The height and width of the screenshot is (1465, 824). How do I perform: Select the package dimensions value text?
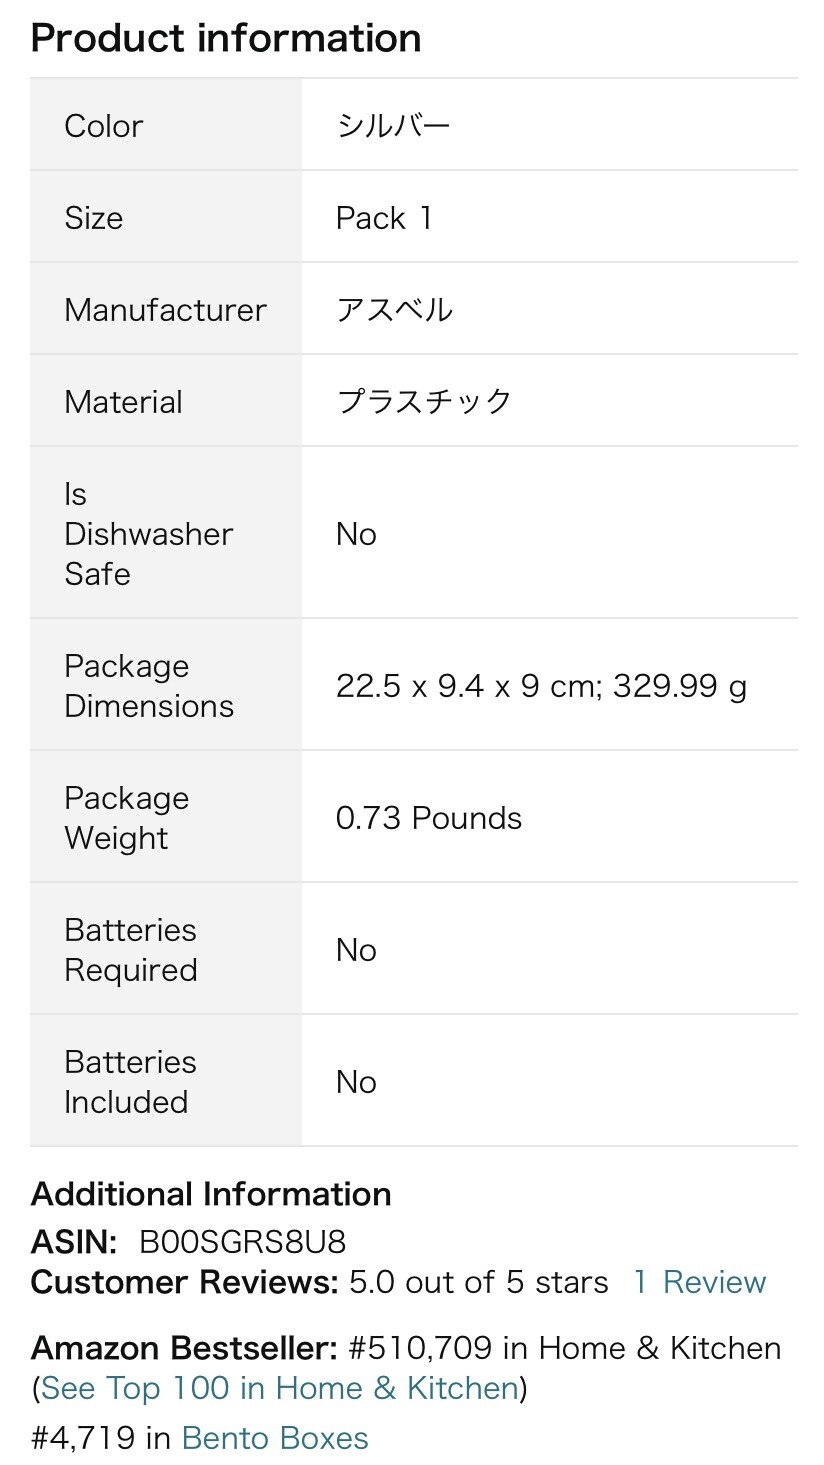coord(541,686)
